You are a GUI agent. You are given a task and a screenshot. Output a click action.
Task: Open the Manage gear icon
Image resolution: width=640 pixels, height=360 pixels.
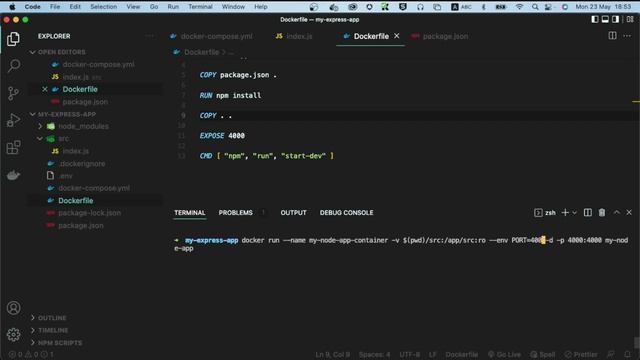(13, 335)
